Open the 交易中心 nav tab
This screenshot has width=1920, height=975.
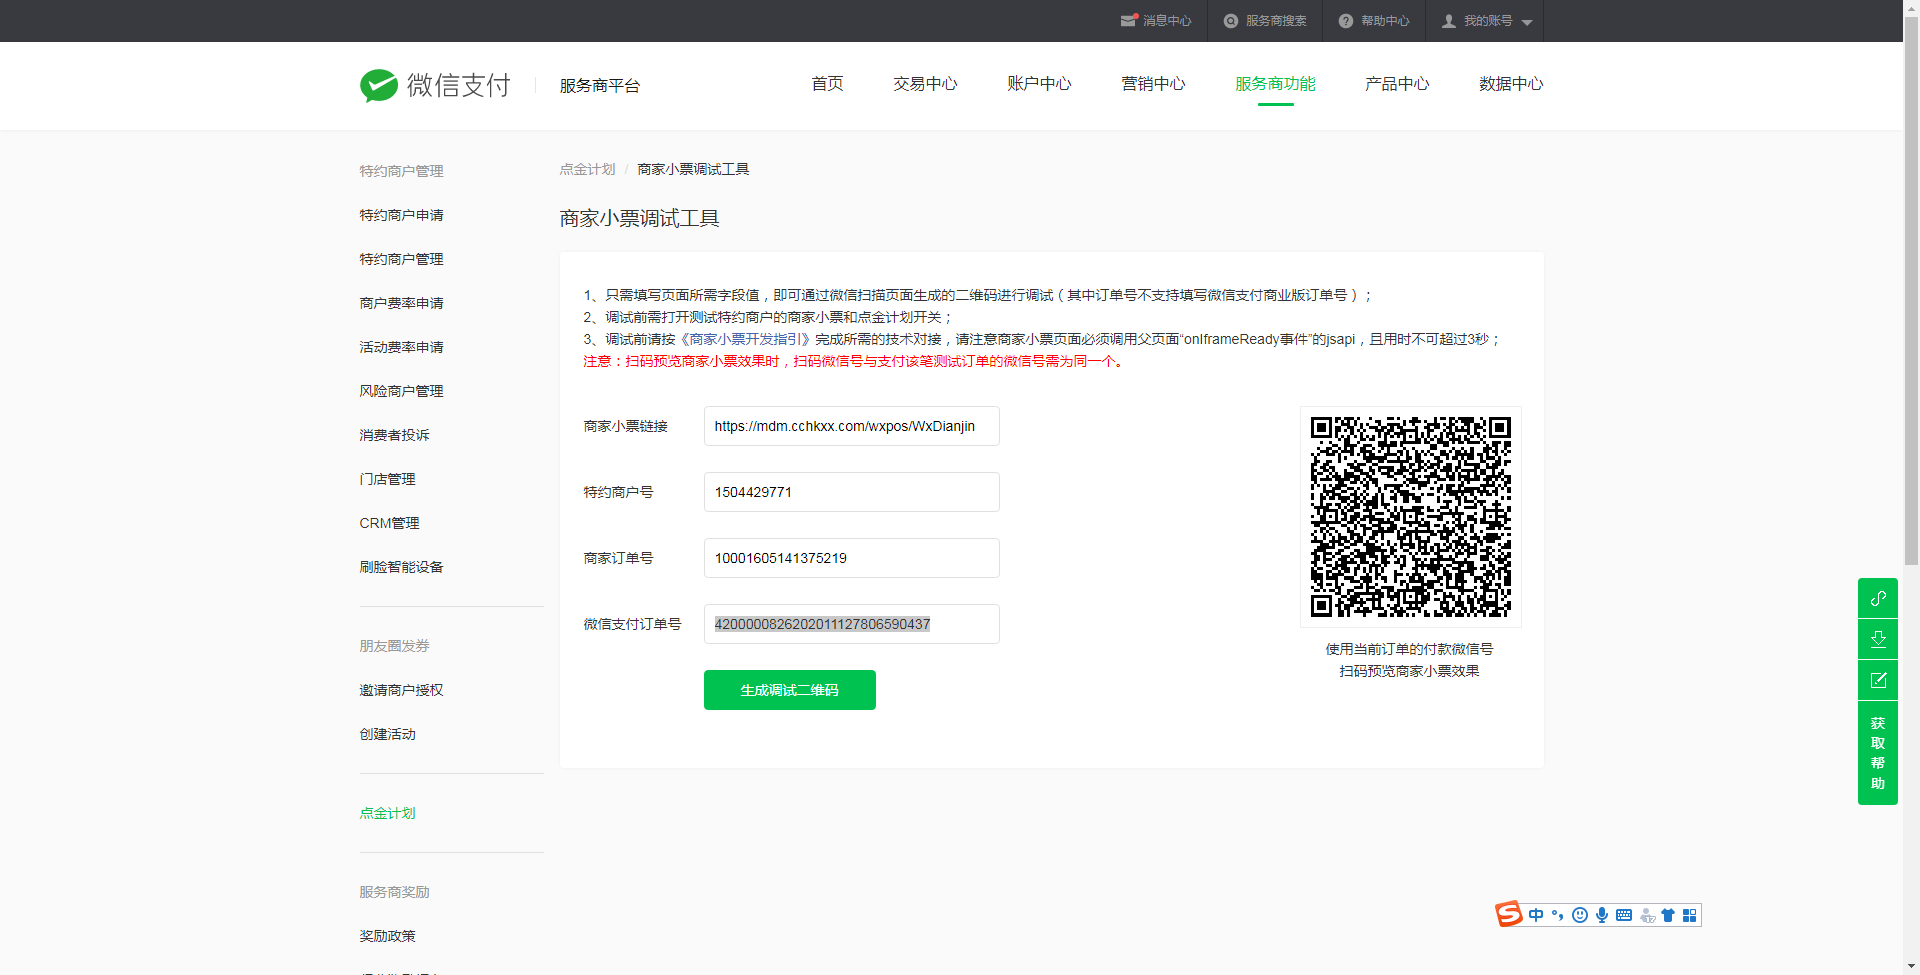(x=925, y=84)
